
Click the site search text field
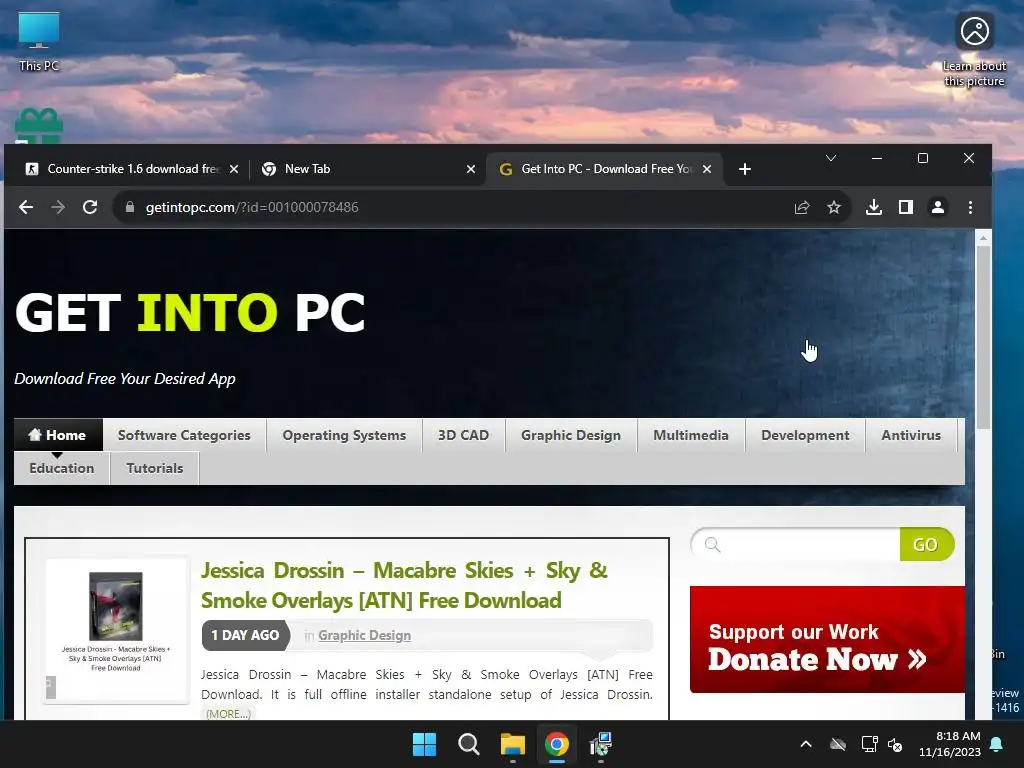pos(795,545)
